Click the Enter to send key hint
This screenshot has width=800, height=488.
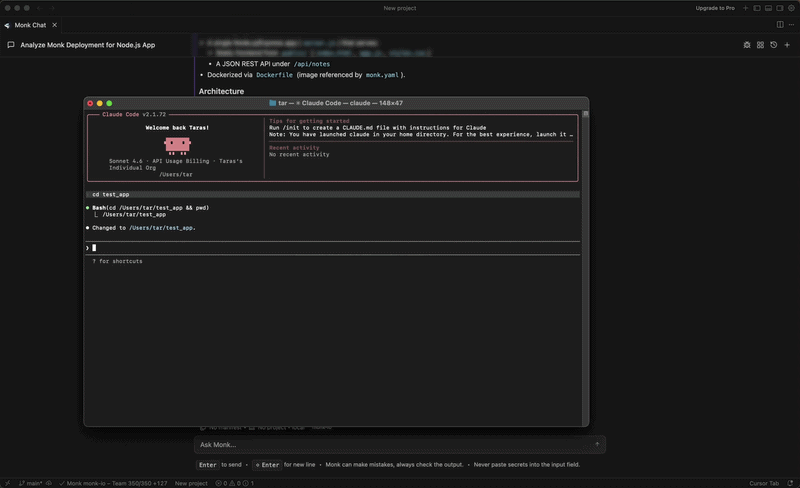click(219, 465)
